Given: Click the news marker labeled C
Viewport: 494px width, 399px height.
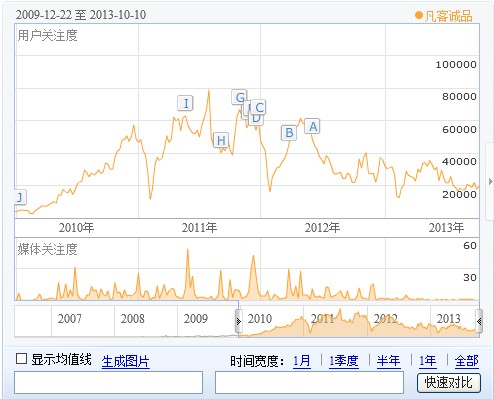Looking at the screenshot, I should tap(259, 107).
